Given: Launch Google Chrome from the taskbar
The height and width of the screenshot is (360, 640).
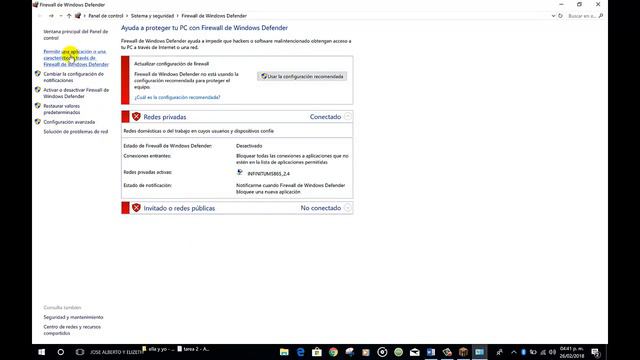Looking at the screenshot, I should (x=333, y=352).
